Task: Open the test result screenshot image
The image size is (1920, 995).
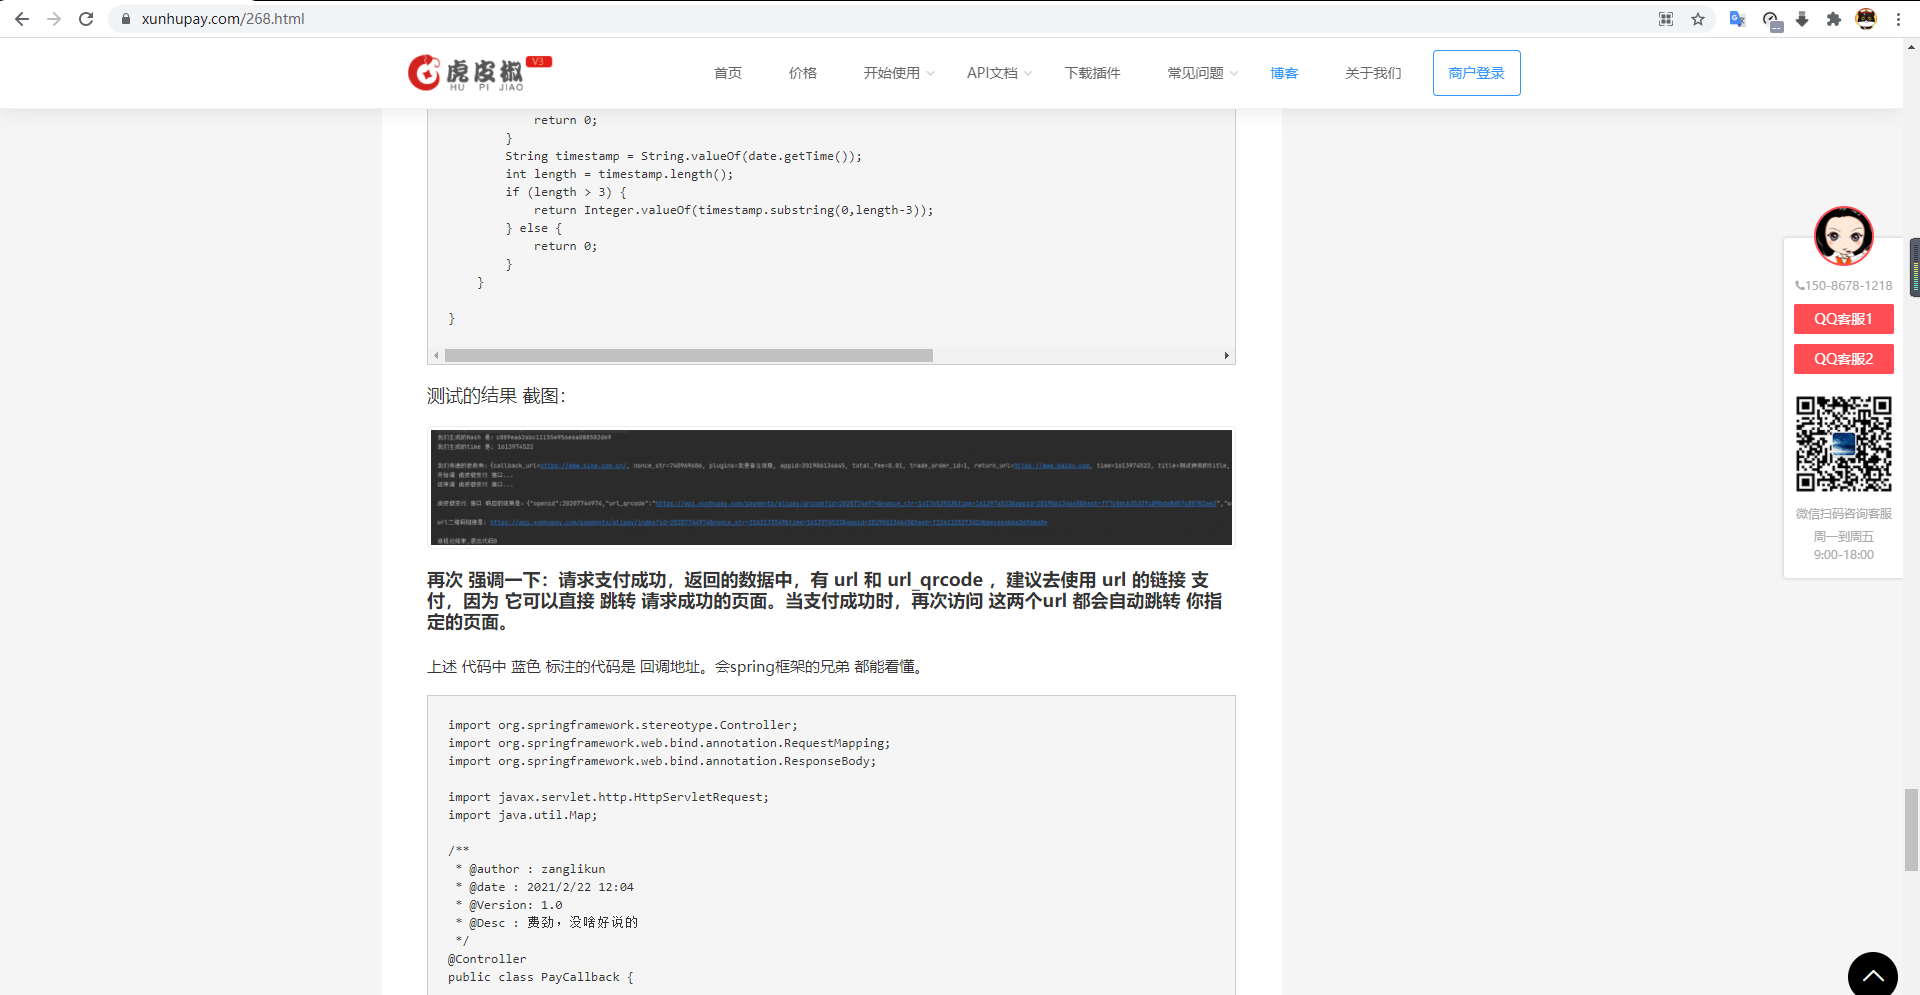Action: pyautogui.click(x=831, y=488)
